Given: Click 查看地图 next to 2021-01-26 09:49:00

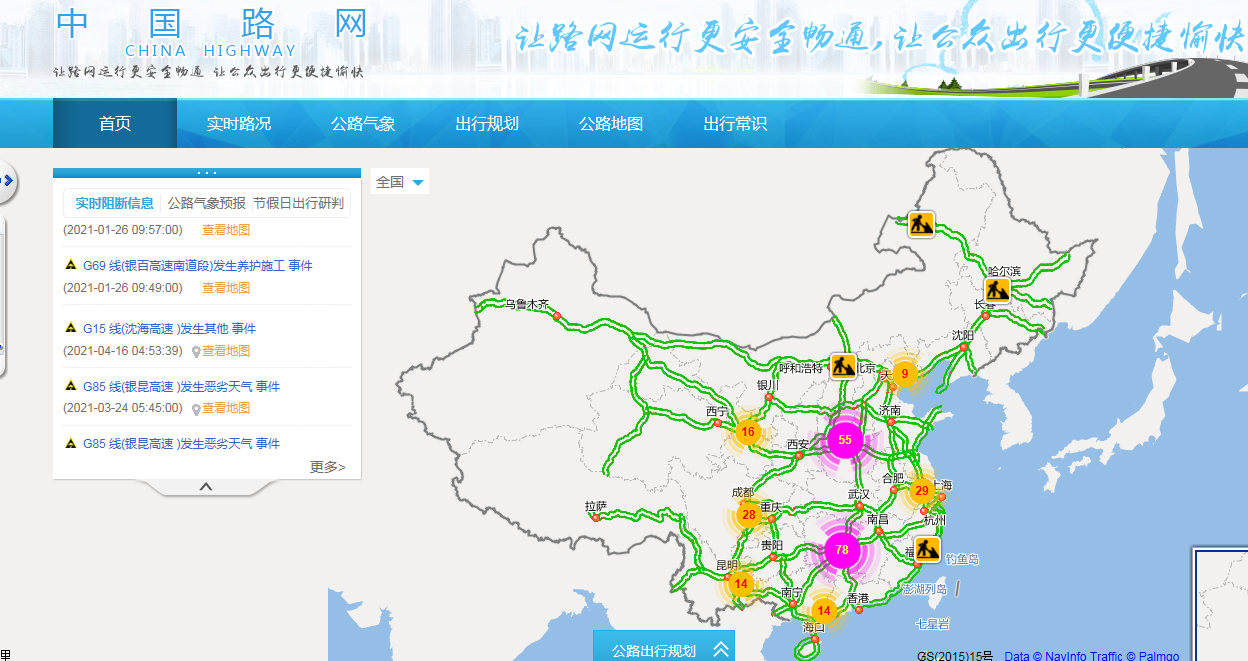Looking at the screenshot, I should (226, 288).
